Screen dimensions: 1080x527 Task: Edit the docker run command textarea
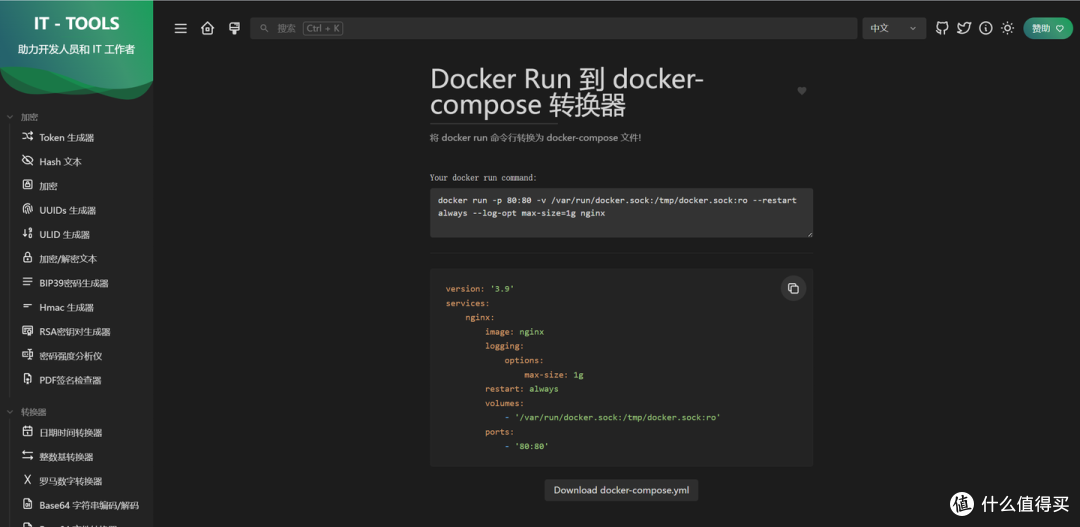(621, 213)
